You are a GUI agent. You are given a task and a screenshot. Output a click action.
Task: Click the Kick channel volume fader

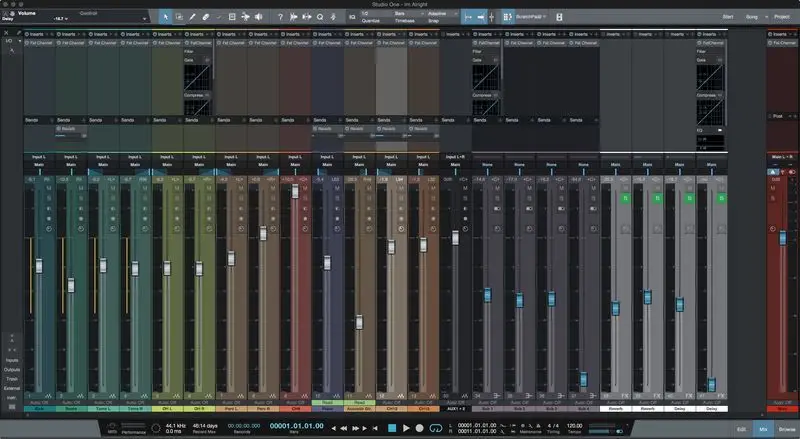click(39, 267)
